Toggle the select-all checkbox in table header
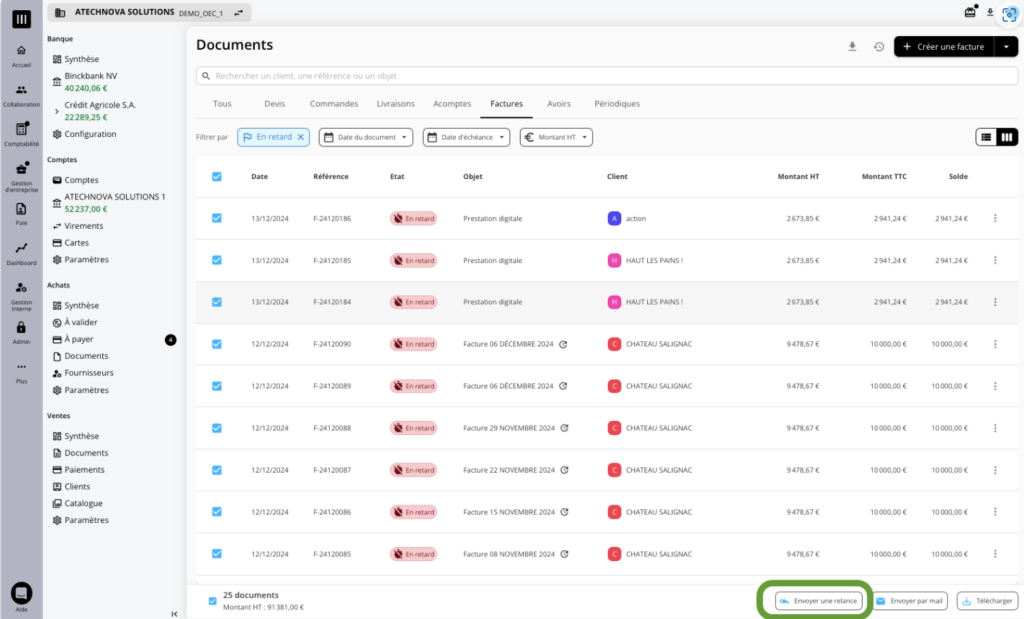The image size is (1024, 619). 217,176
